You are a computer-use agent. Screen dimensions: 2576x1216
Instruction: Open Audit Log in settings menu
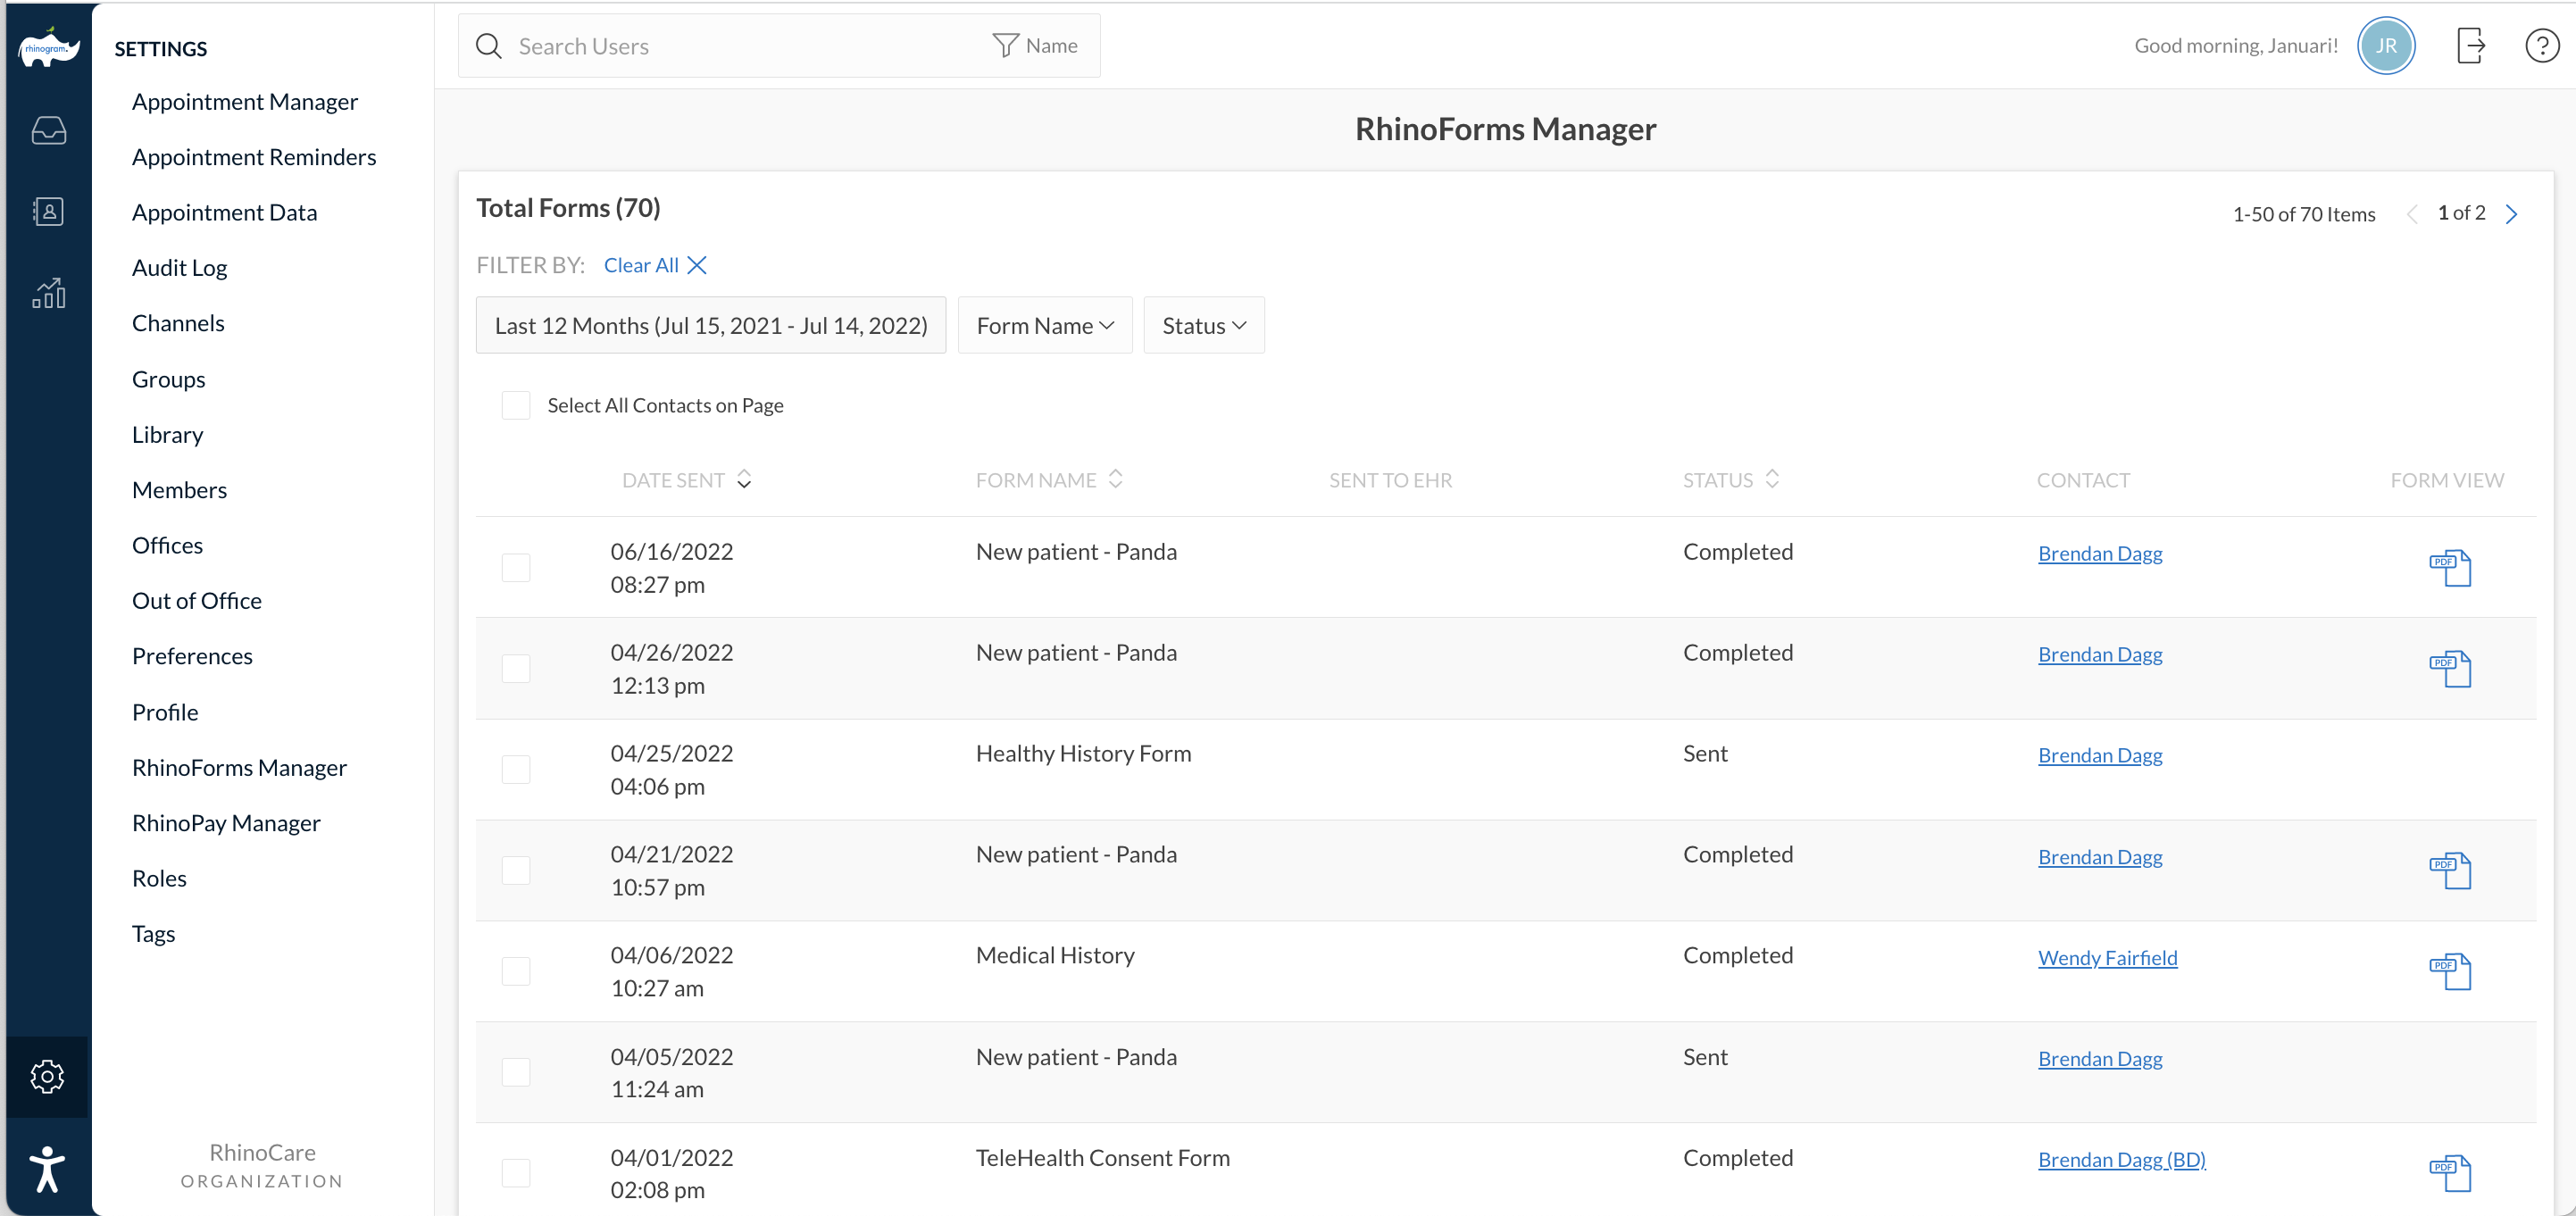pos(180,268)
